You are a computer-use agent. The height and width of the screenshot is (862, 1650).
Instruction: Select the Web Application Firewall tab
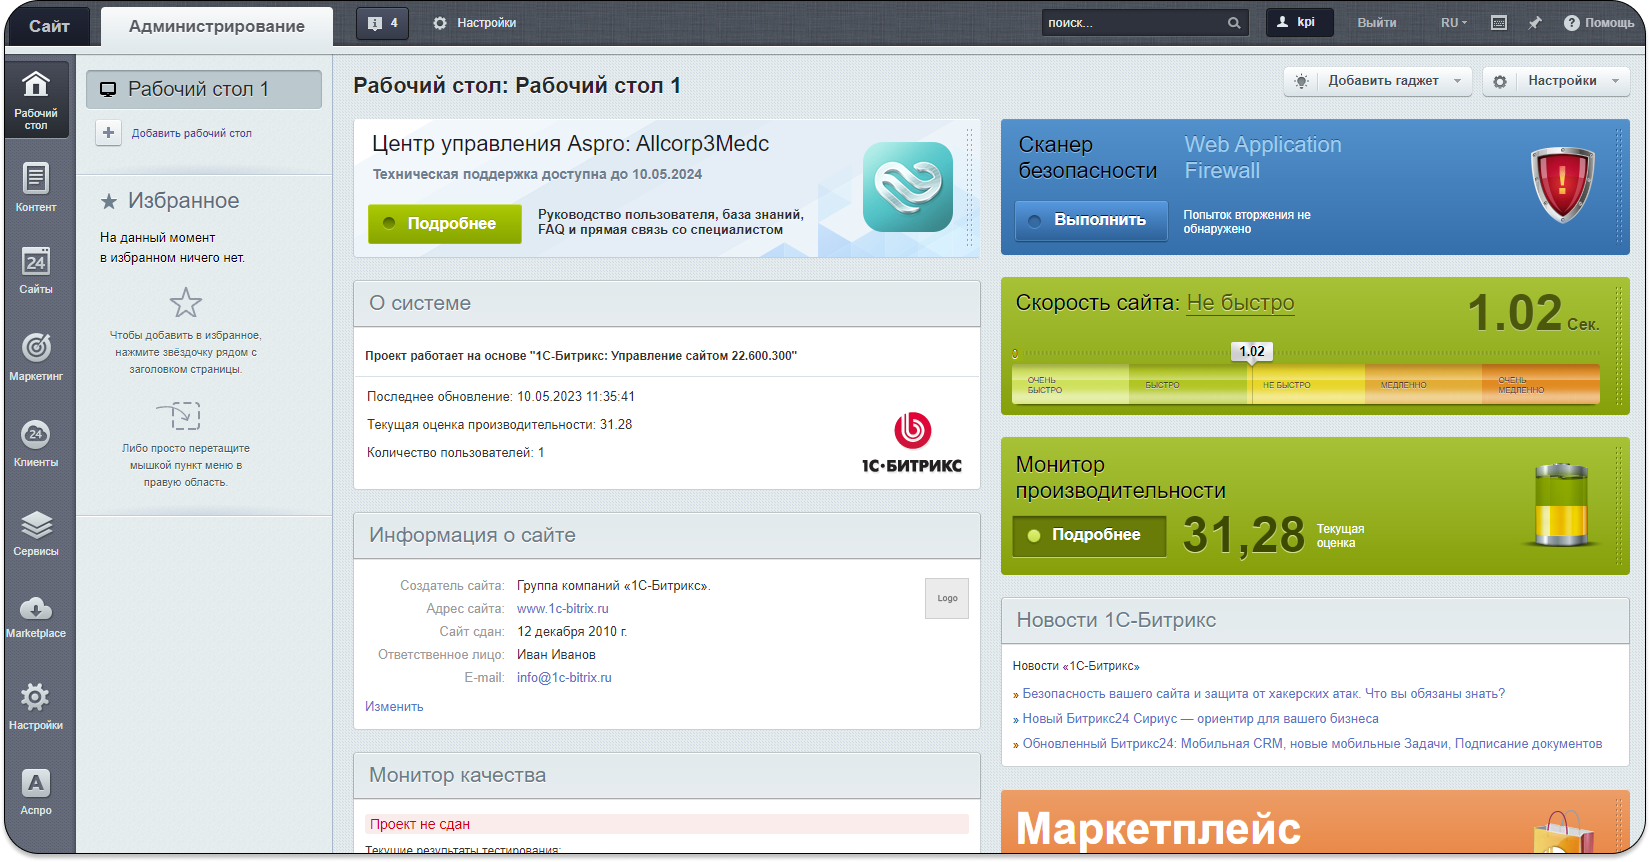(x=1262, y=158)
